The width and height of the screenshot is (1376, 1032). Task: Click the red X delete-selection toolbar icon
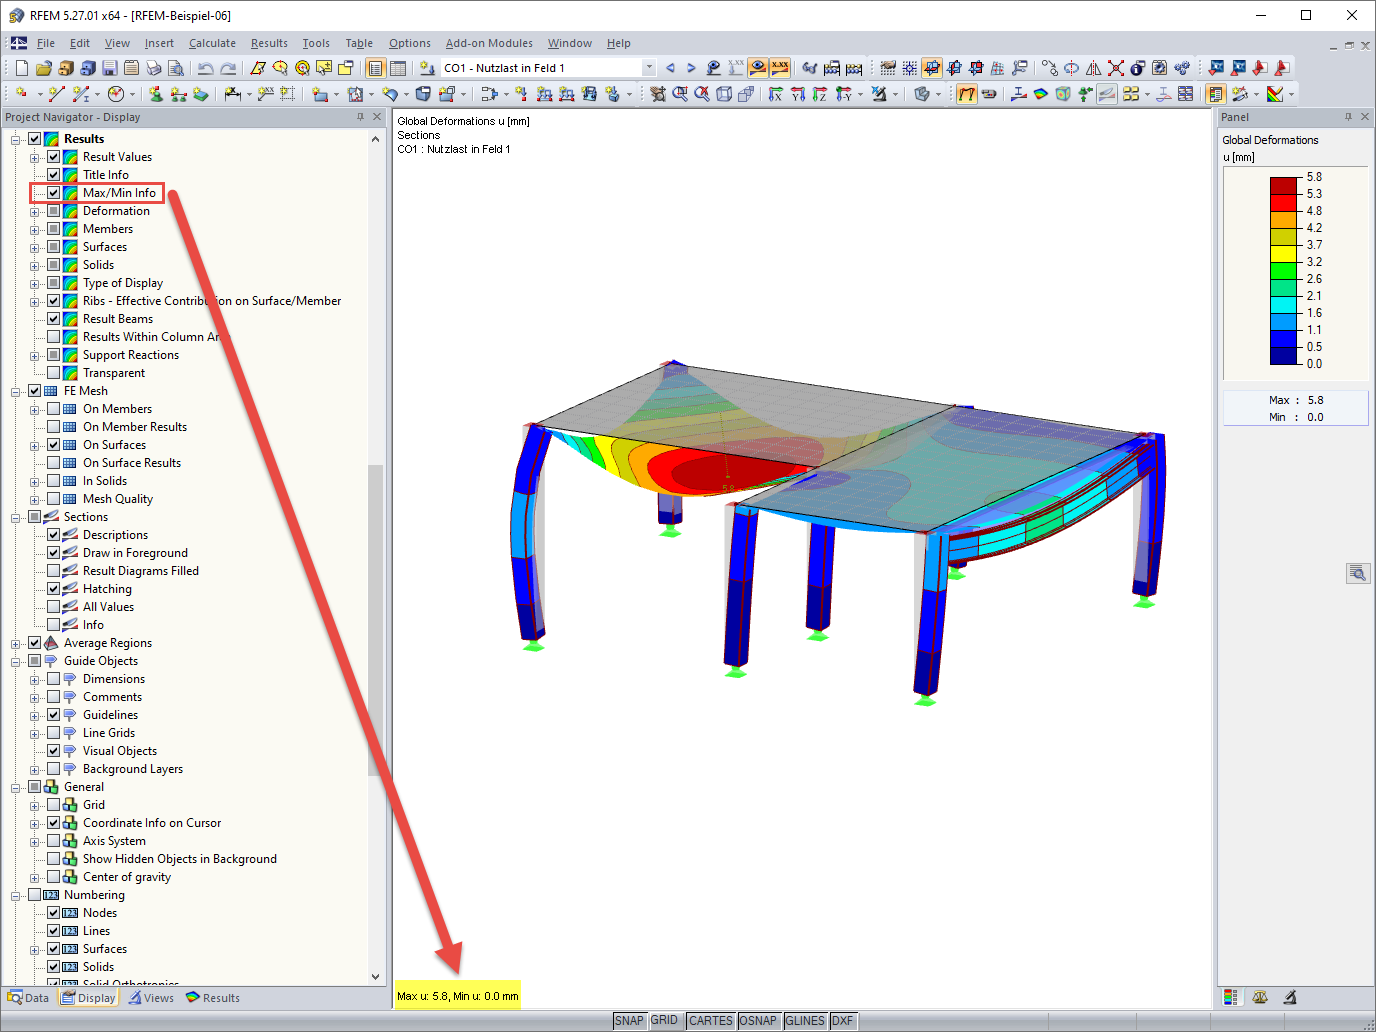(x=1115, y=68)
